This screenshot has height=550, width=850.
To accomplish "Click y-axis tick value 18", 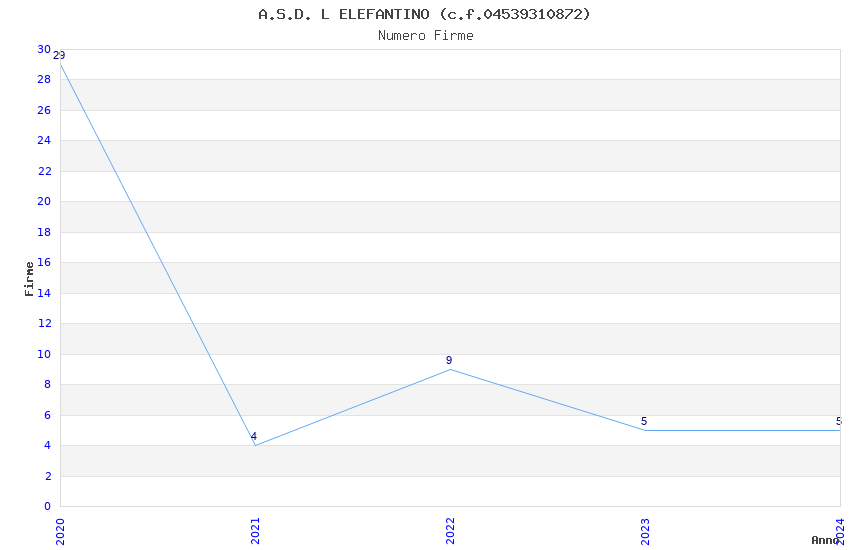I will point(44,232).
